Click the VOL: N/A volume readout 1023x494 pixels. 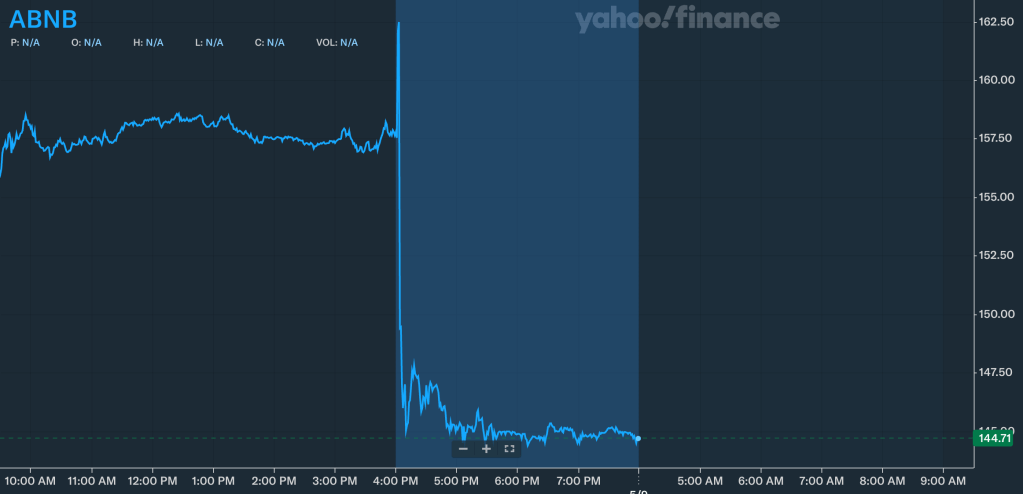337,42
